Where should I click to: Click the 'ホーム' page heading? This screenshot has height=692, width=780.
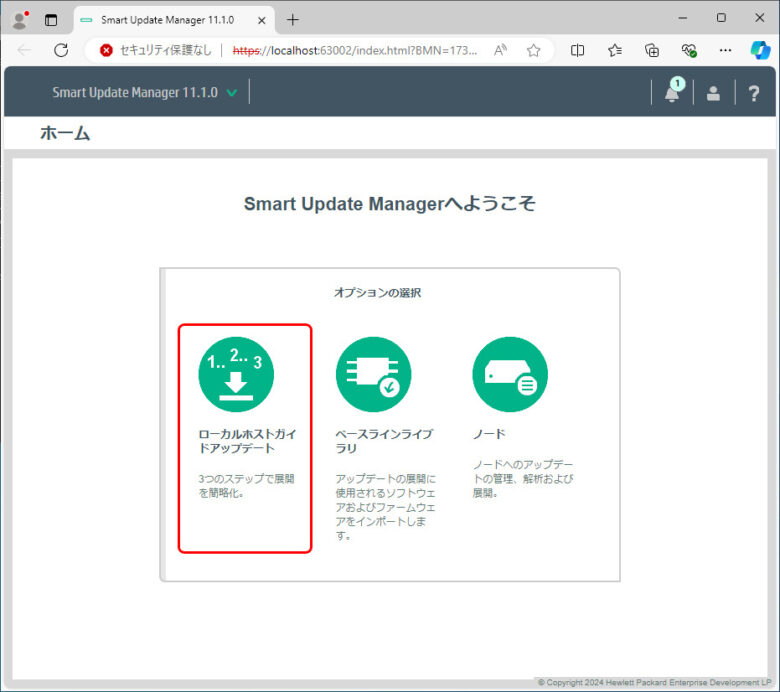tap(65, 133)
